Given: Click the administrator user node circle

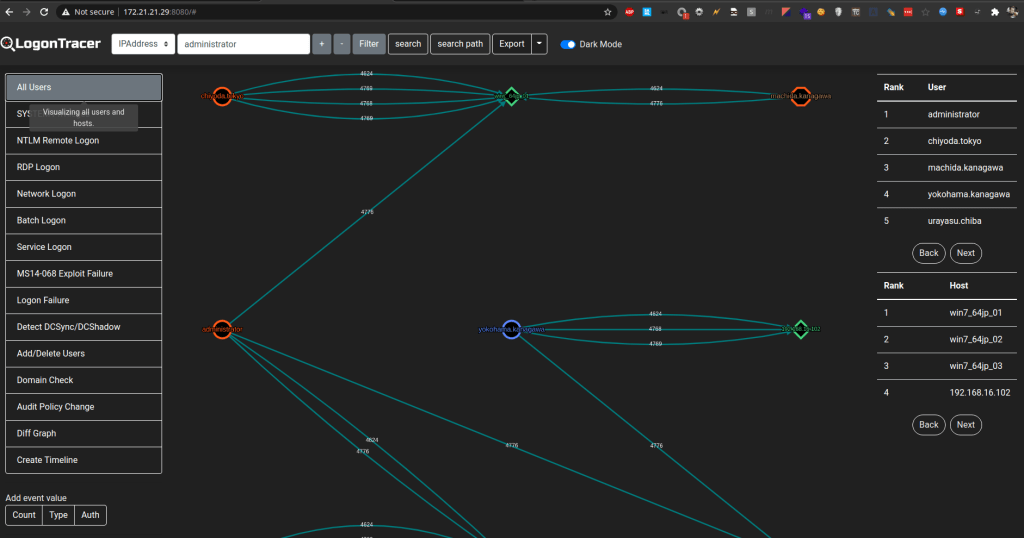Looking at the screenshot, I should (x=222, y=329).
